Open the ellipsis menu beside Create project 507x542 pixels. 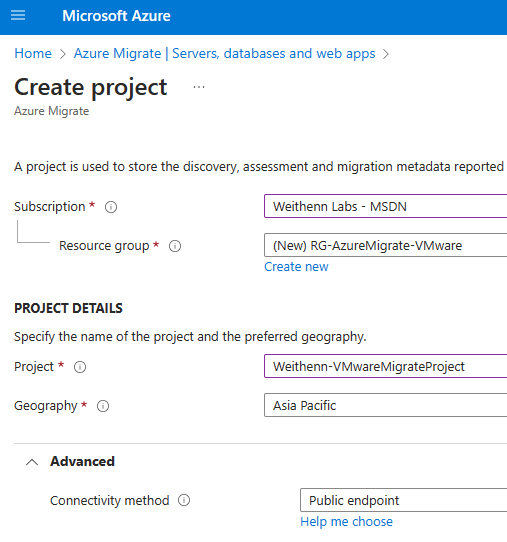[199, 87]
